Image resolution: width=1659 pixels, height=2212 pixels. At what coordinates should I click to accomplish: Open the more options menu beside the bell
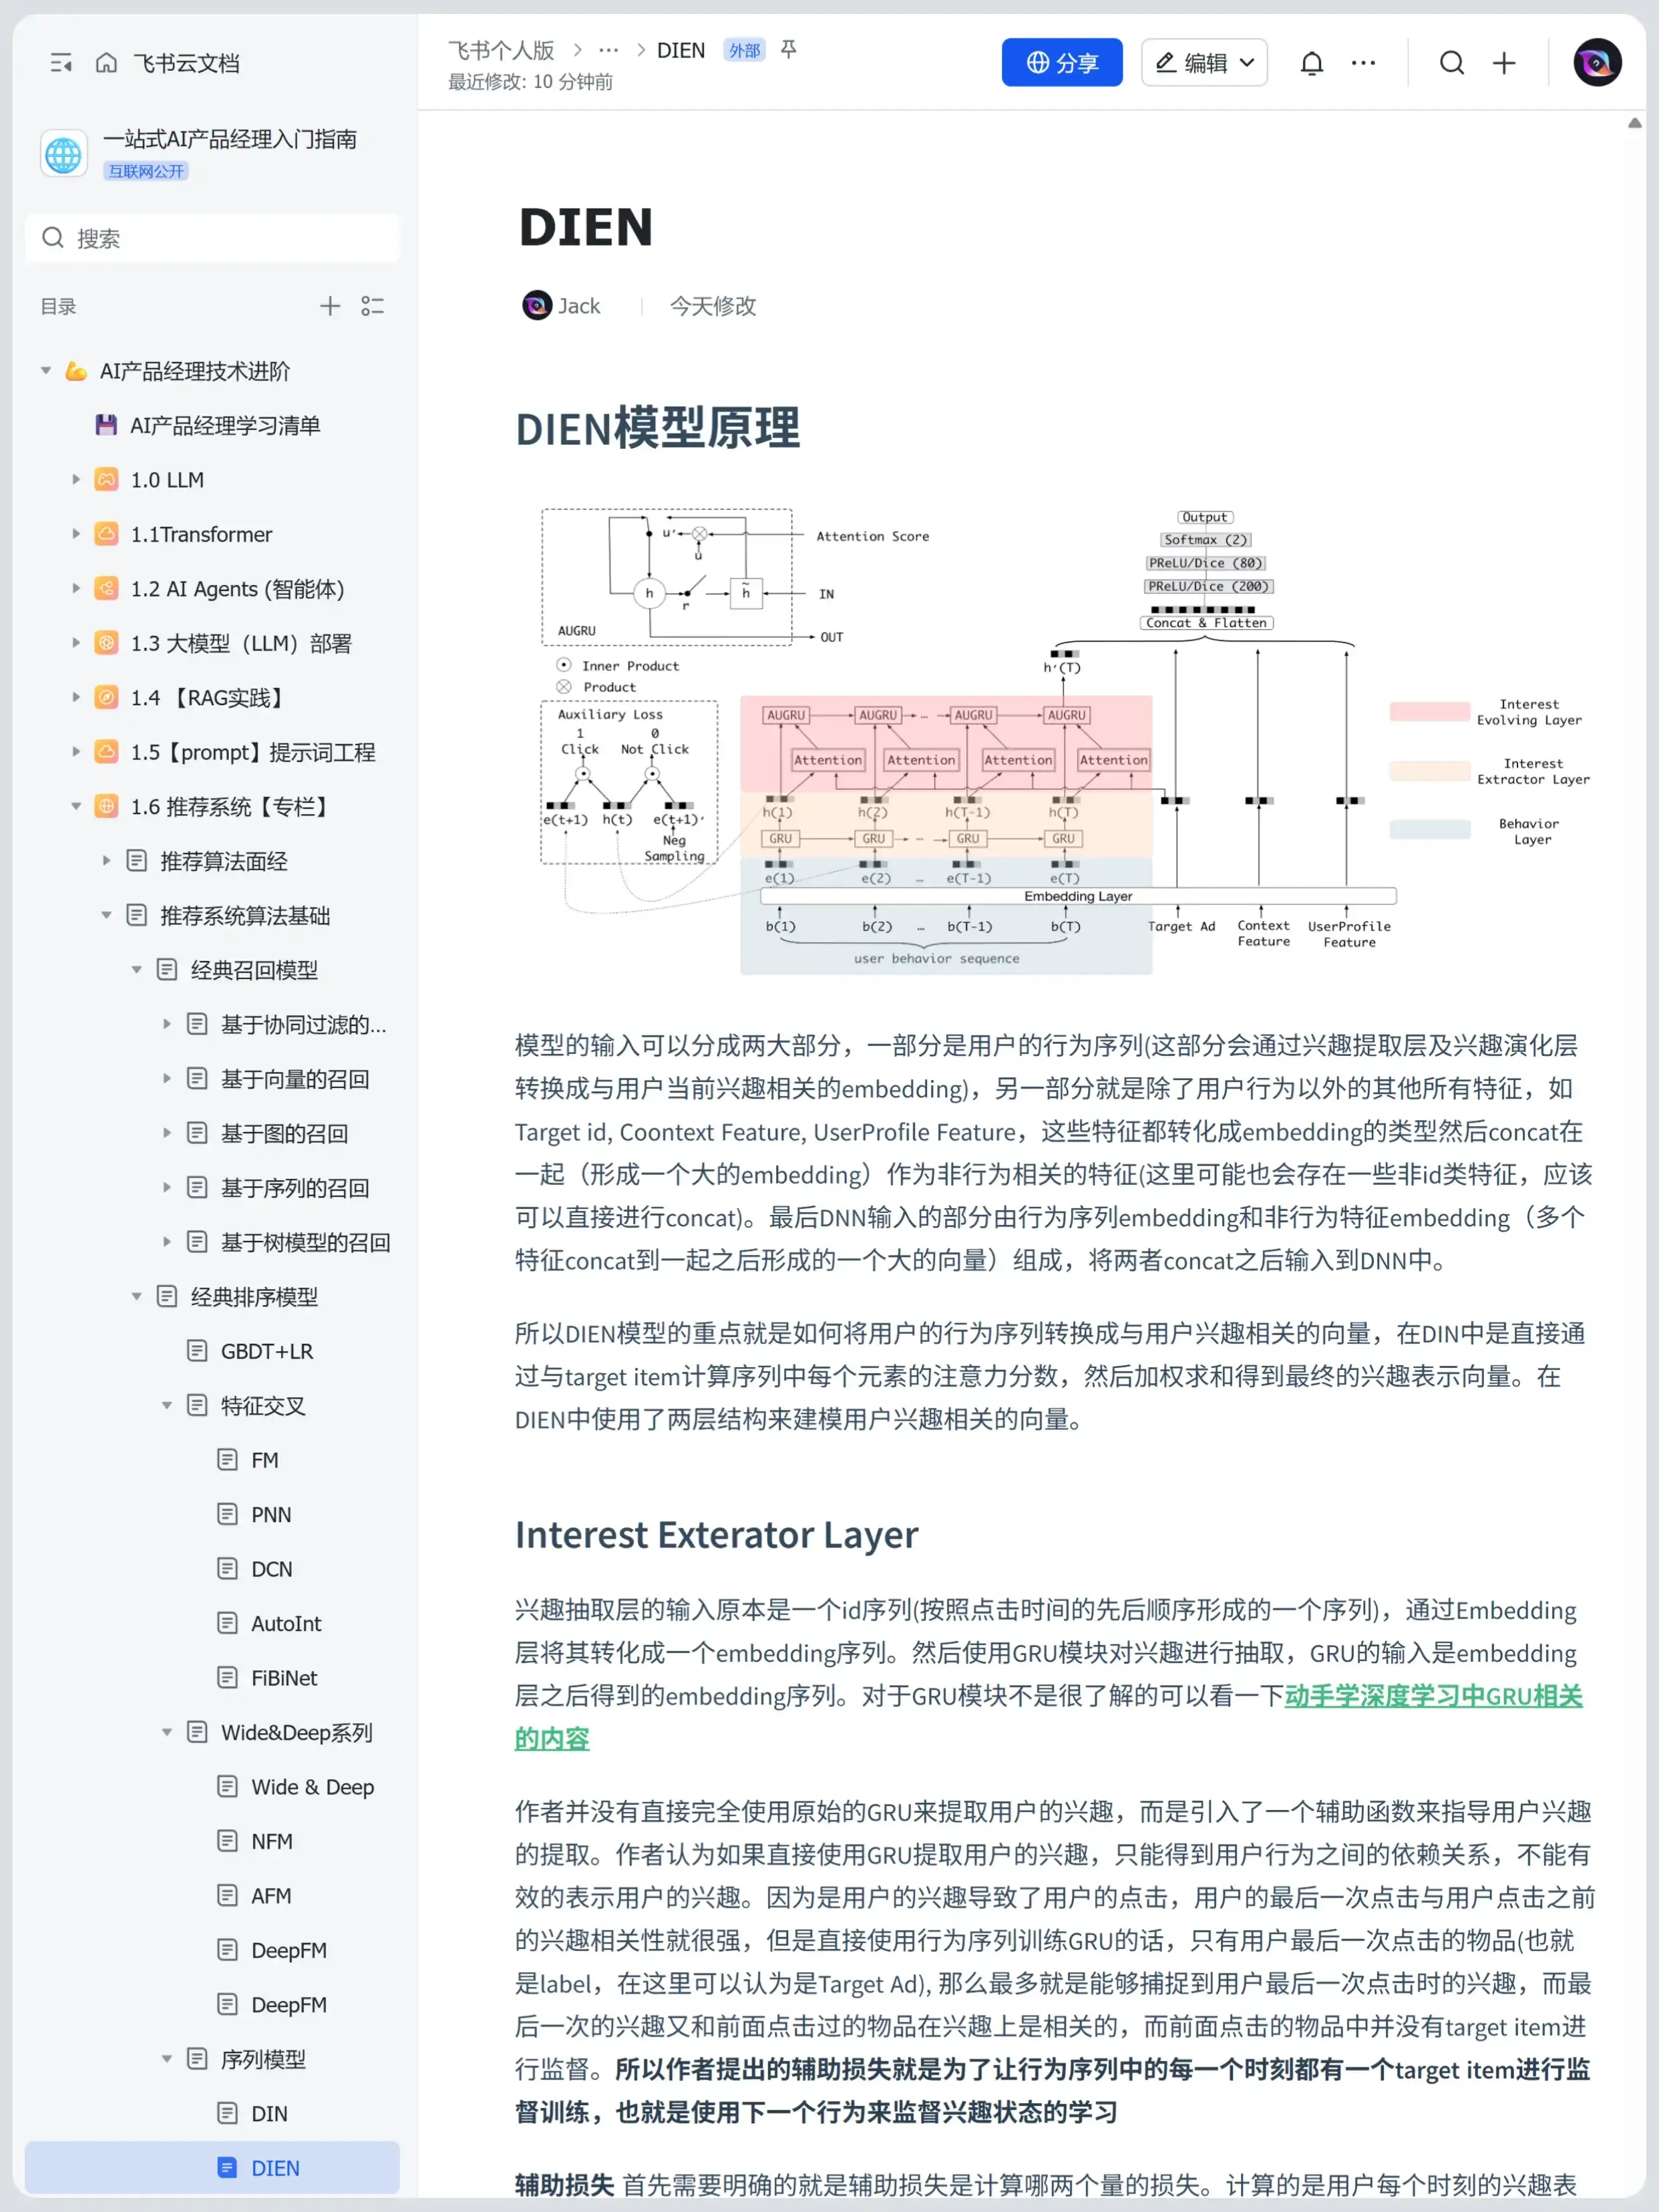tap(1363, 62)
